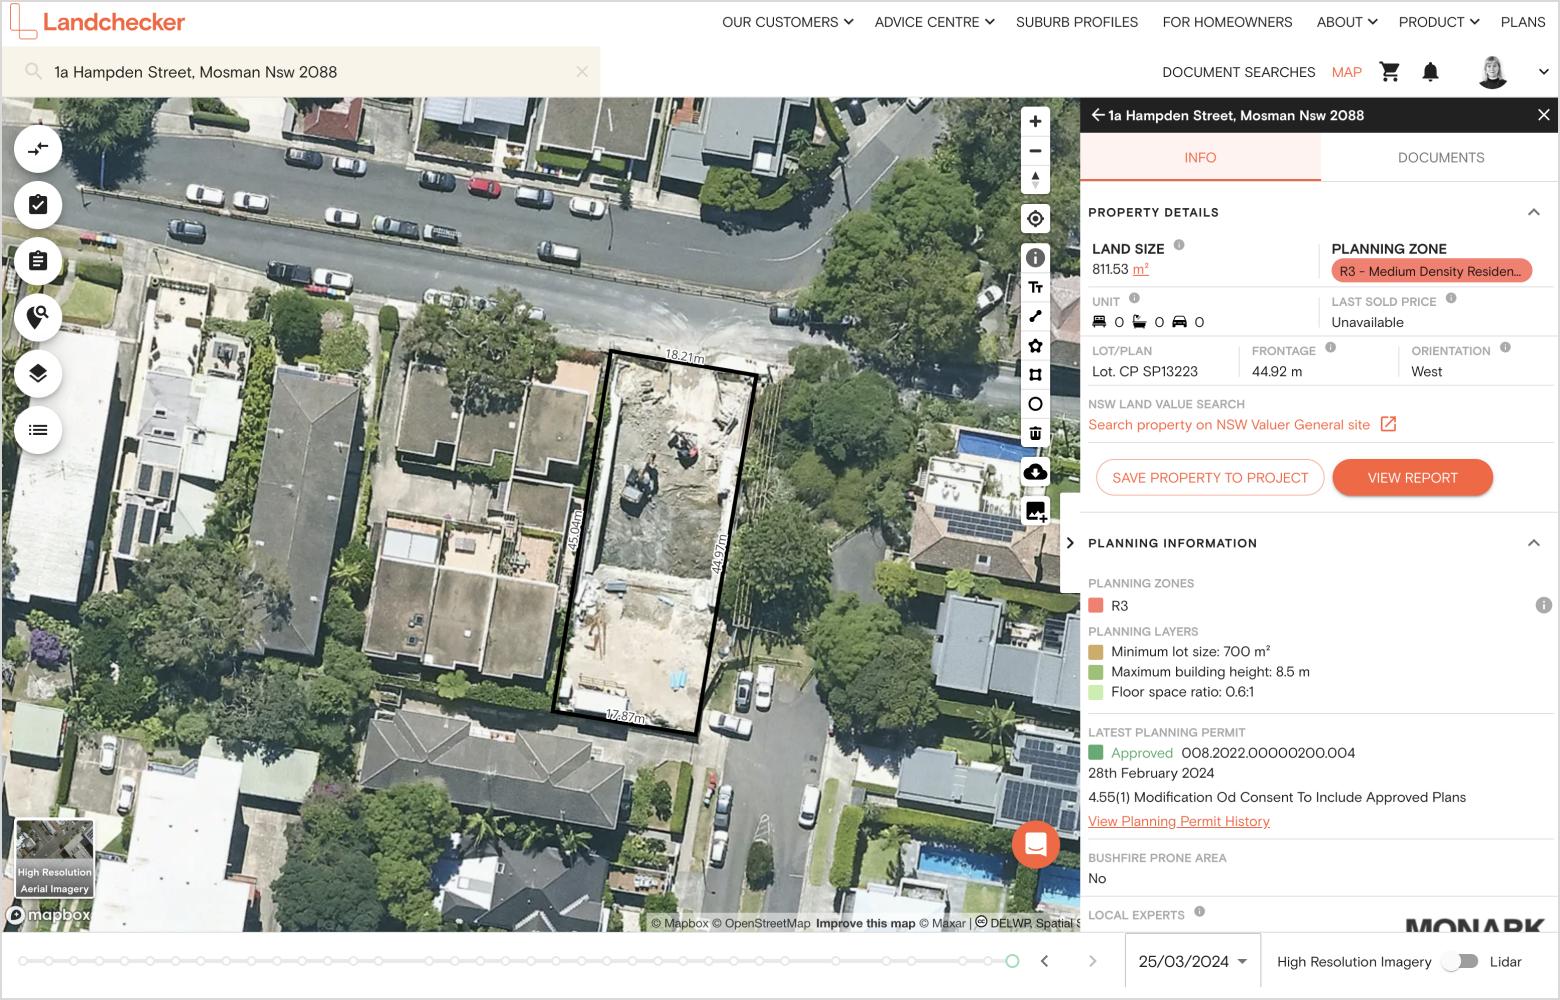Open the user profile avatar
The height and width of the screenshot is (1000, 1560).
pos(1492,72)
